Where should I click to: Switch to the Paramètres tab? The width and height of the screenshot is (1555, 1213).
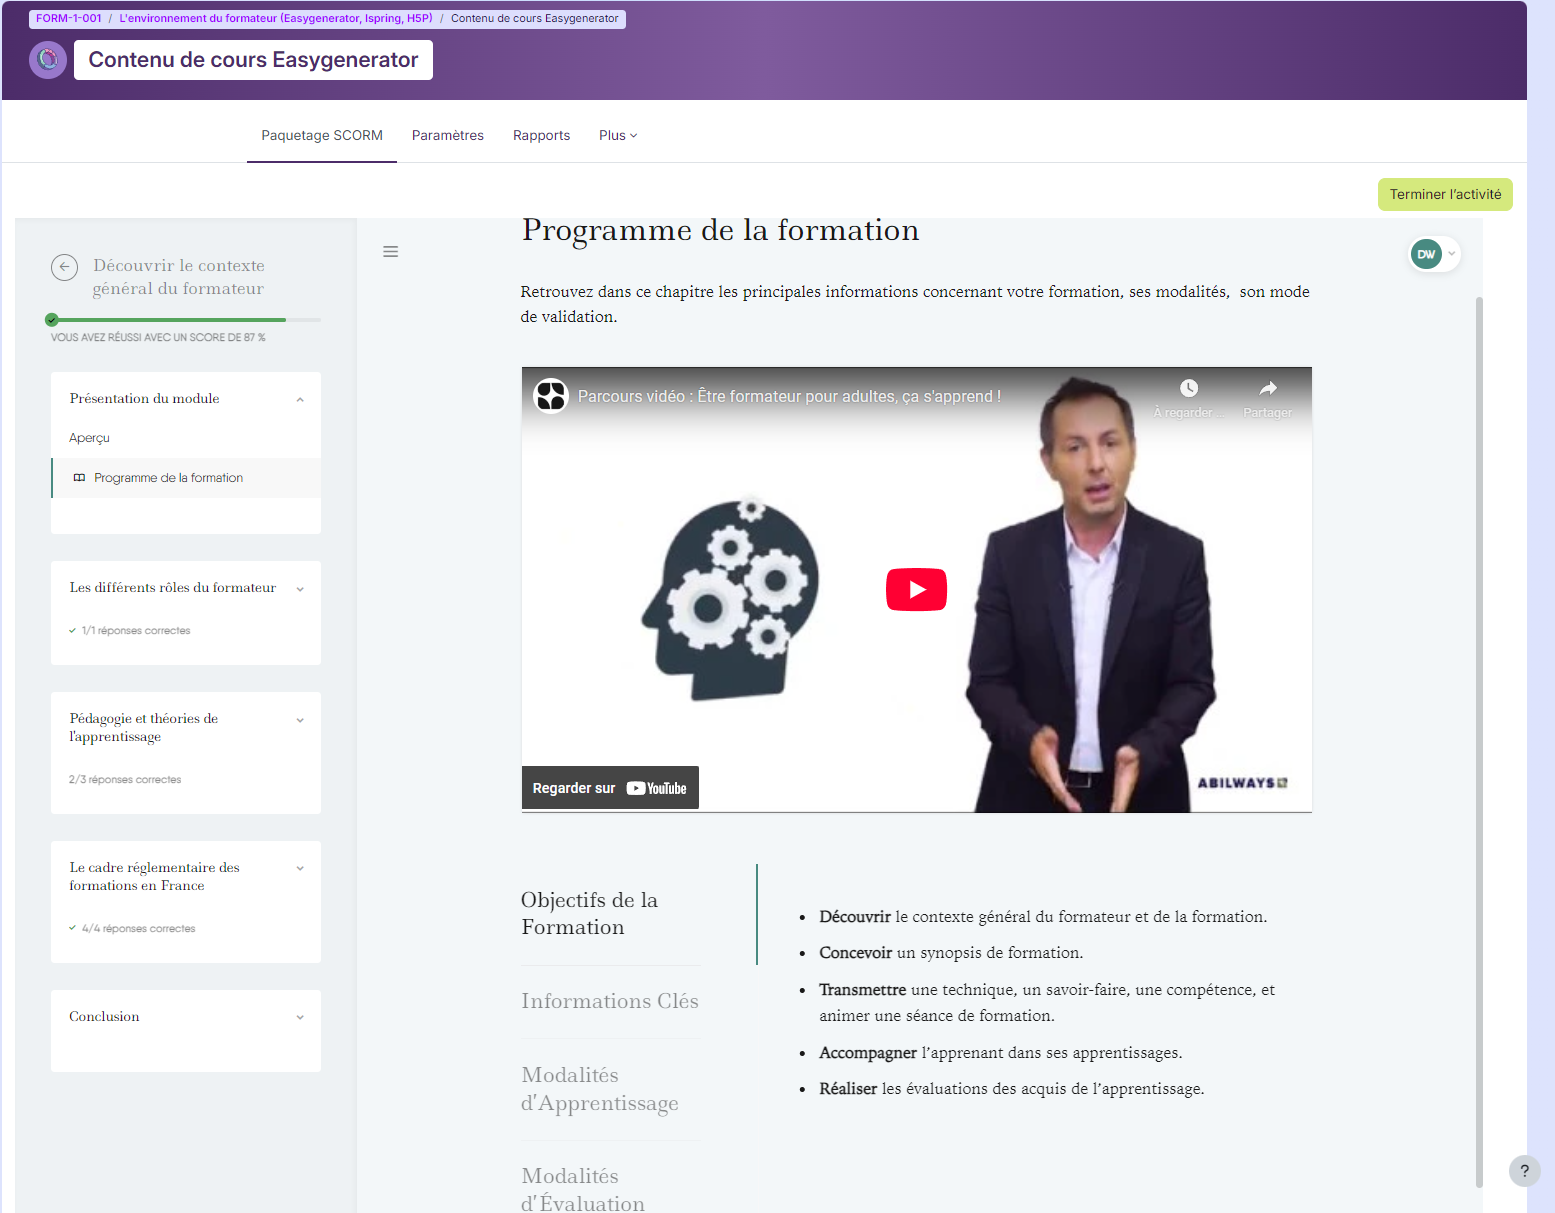pos(447,135)
